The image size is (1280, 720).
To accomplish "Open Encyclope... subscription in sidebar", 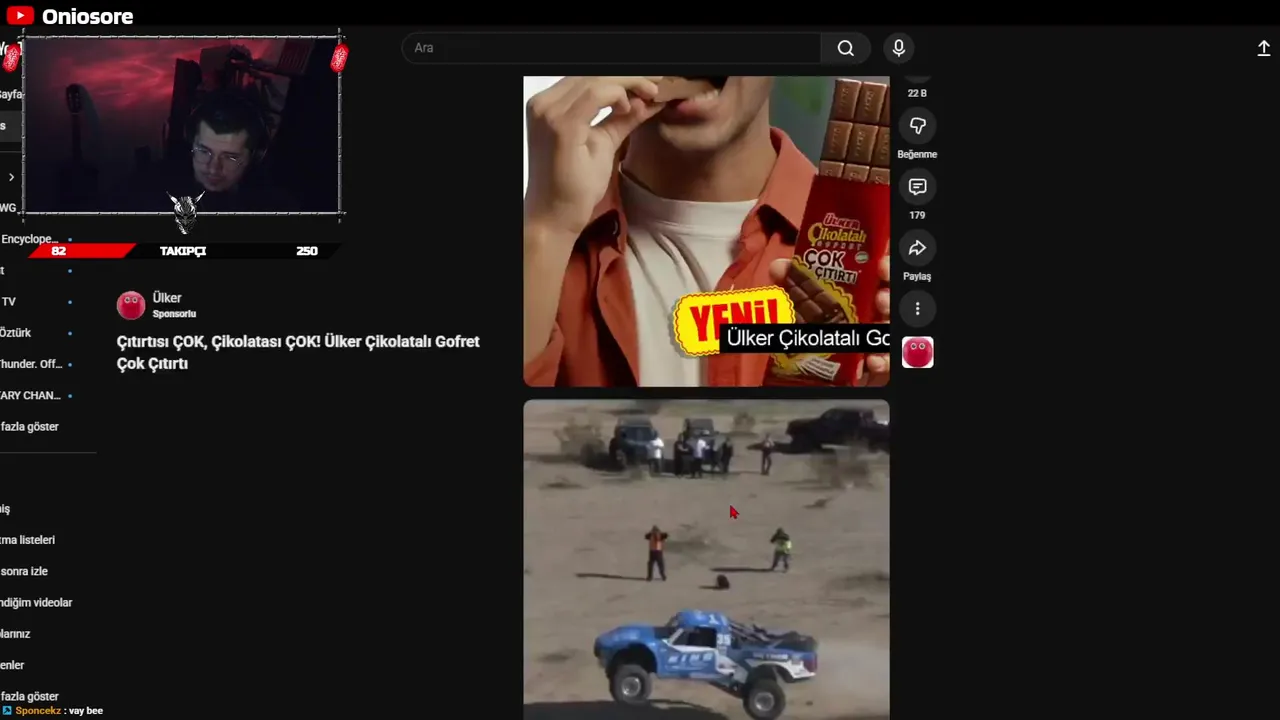I will 30,239.
